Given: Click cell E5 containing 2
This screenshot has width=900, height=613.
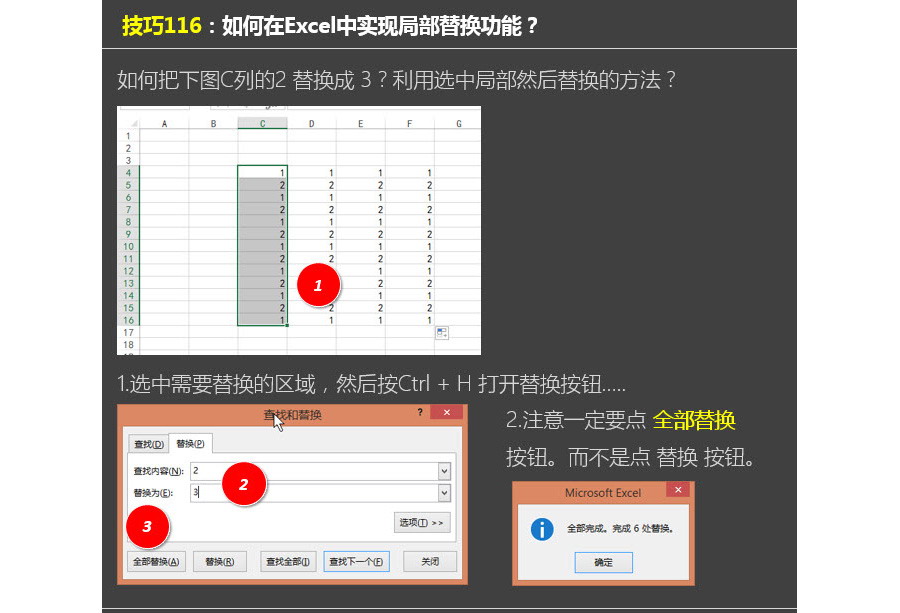Looking at the screenshot, I should tap(360, 185).
